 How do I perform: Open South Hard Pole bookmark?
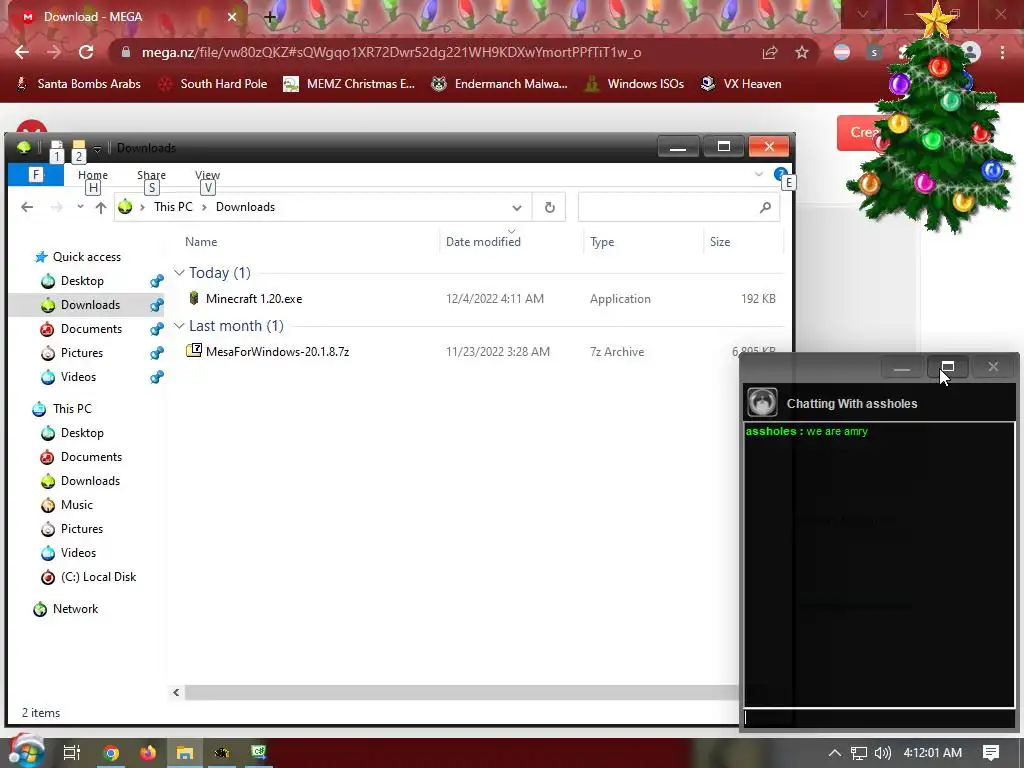point(214,84)
